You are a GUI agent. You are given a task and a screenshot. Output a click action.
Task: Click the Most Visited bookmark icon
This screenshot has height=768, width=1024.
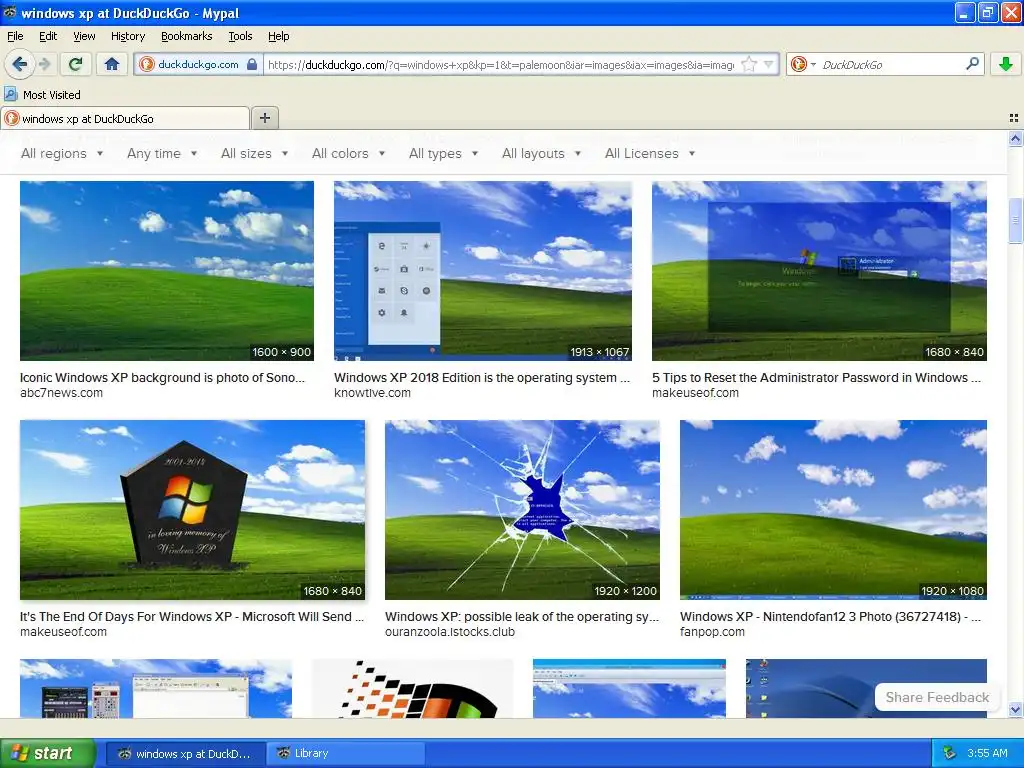click(x=10, y=94)
